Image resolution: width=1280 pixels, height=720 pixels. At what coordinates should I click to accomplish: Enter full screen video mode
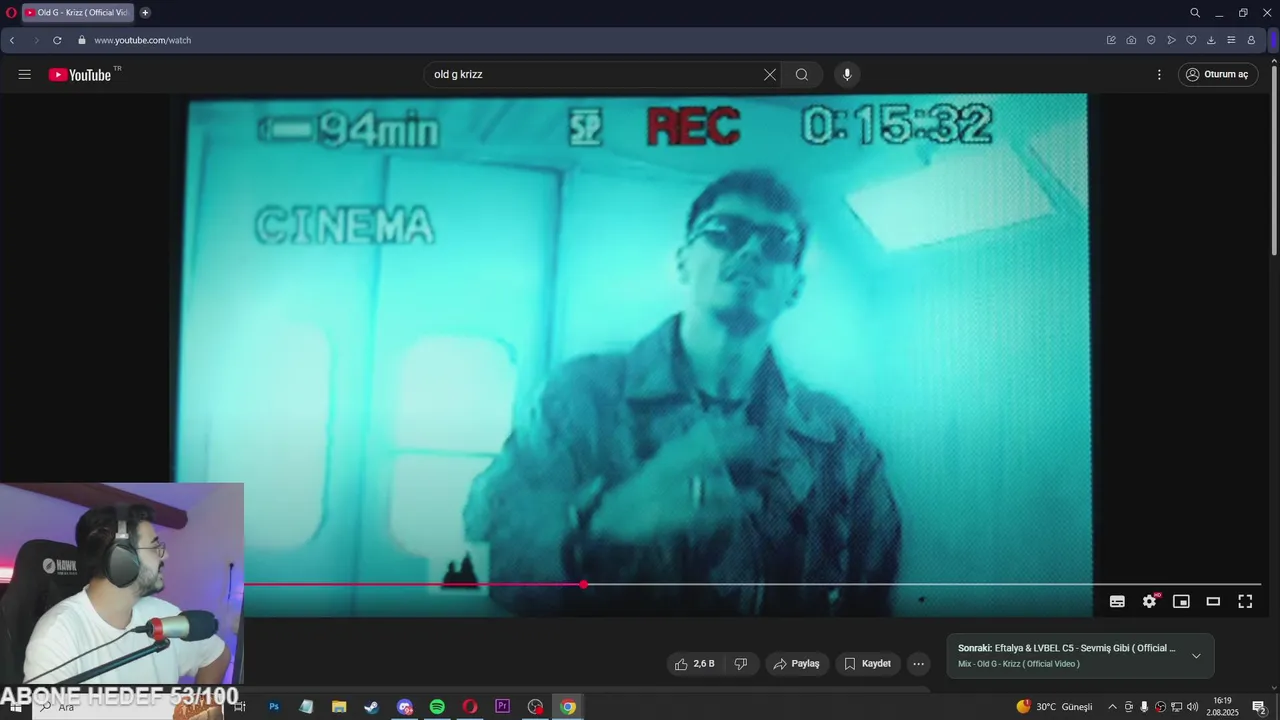1245,601
